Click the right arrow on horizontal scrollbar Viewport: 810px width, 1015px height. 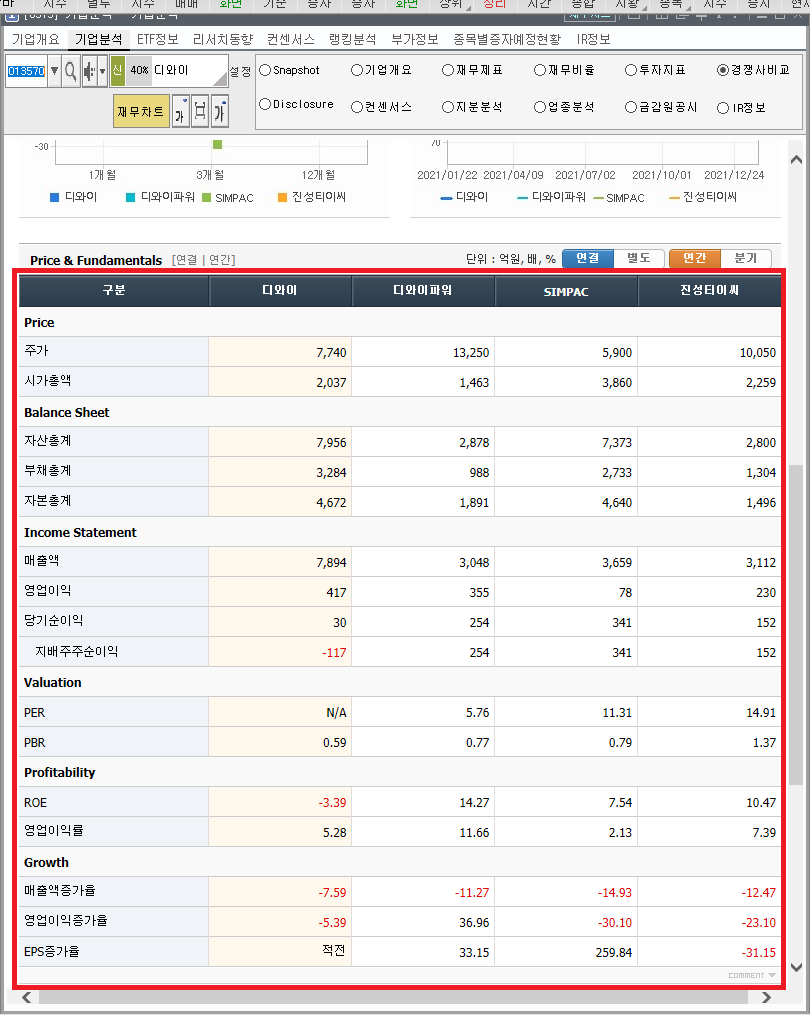pyautogui.click(x=766, y=997)
